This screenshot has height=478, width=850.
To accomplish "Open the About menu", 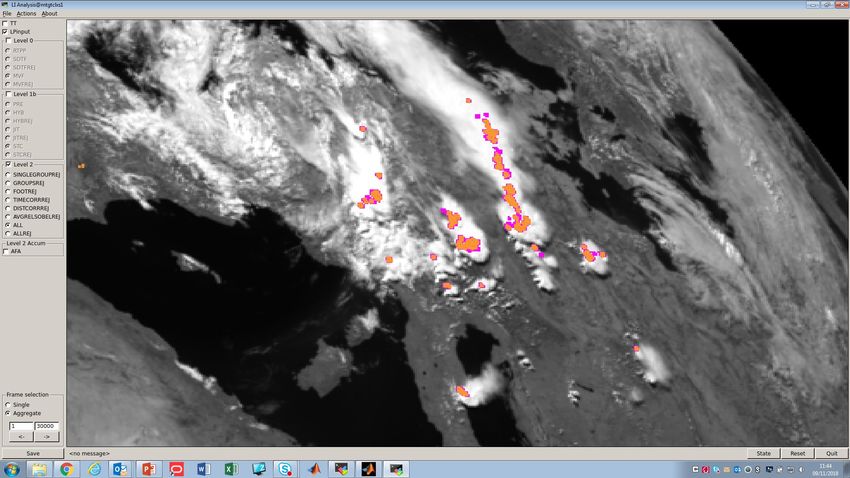I will 49,14.
